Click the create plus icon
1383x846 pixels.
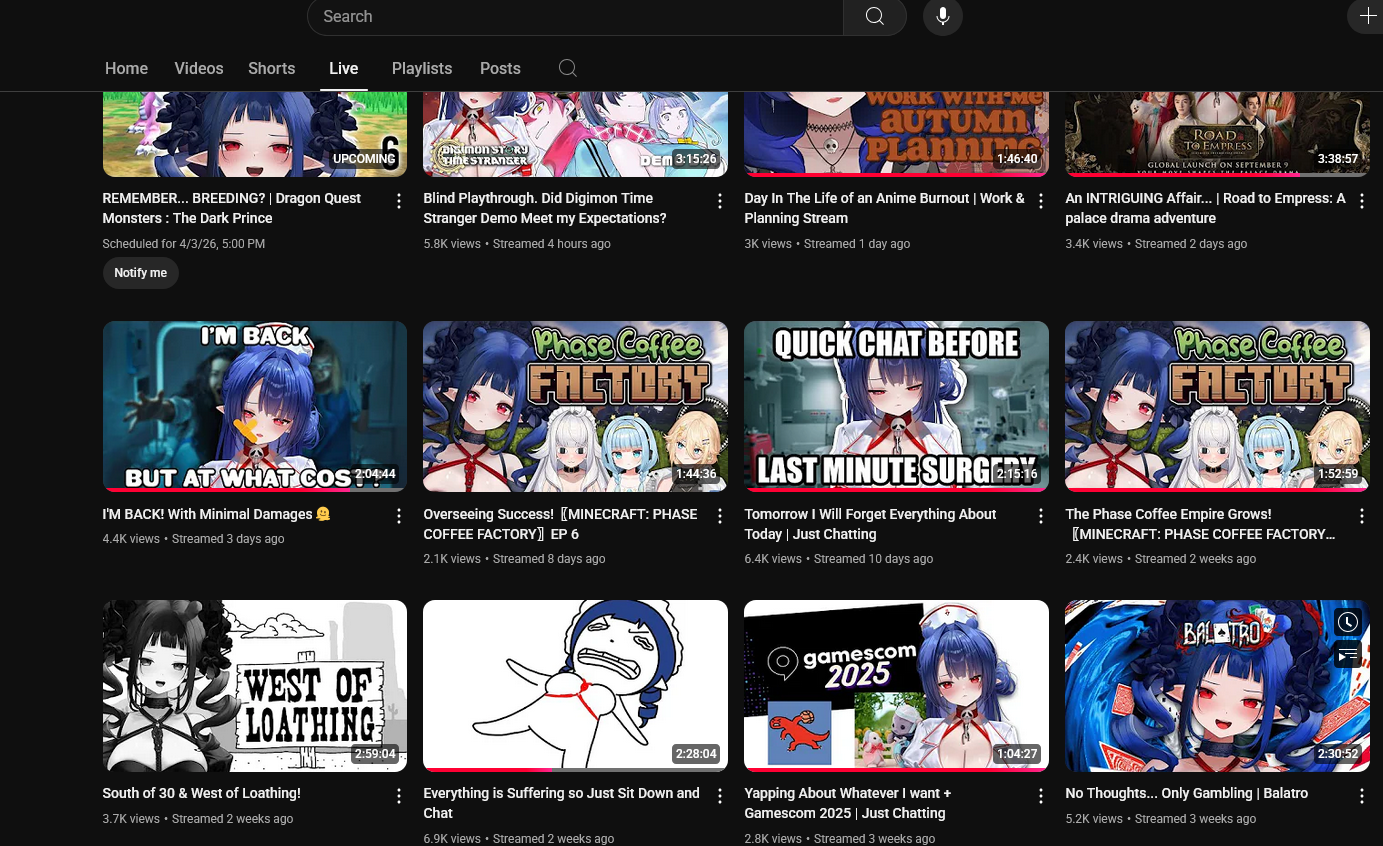[x=1367, y=17]
